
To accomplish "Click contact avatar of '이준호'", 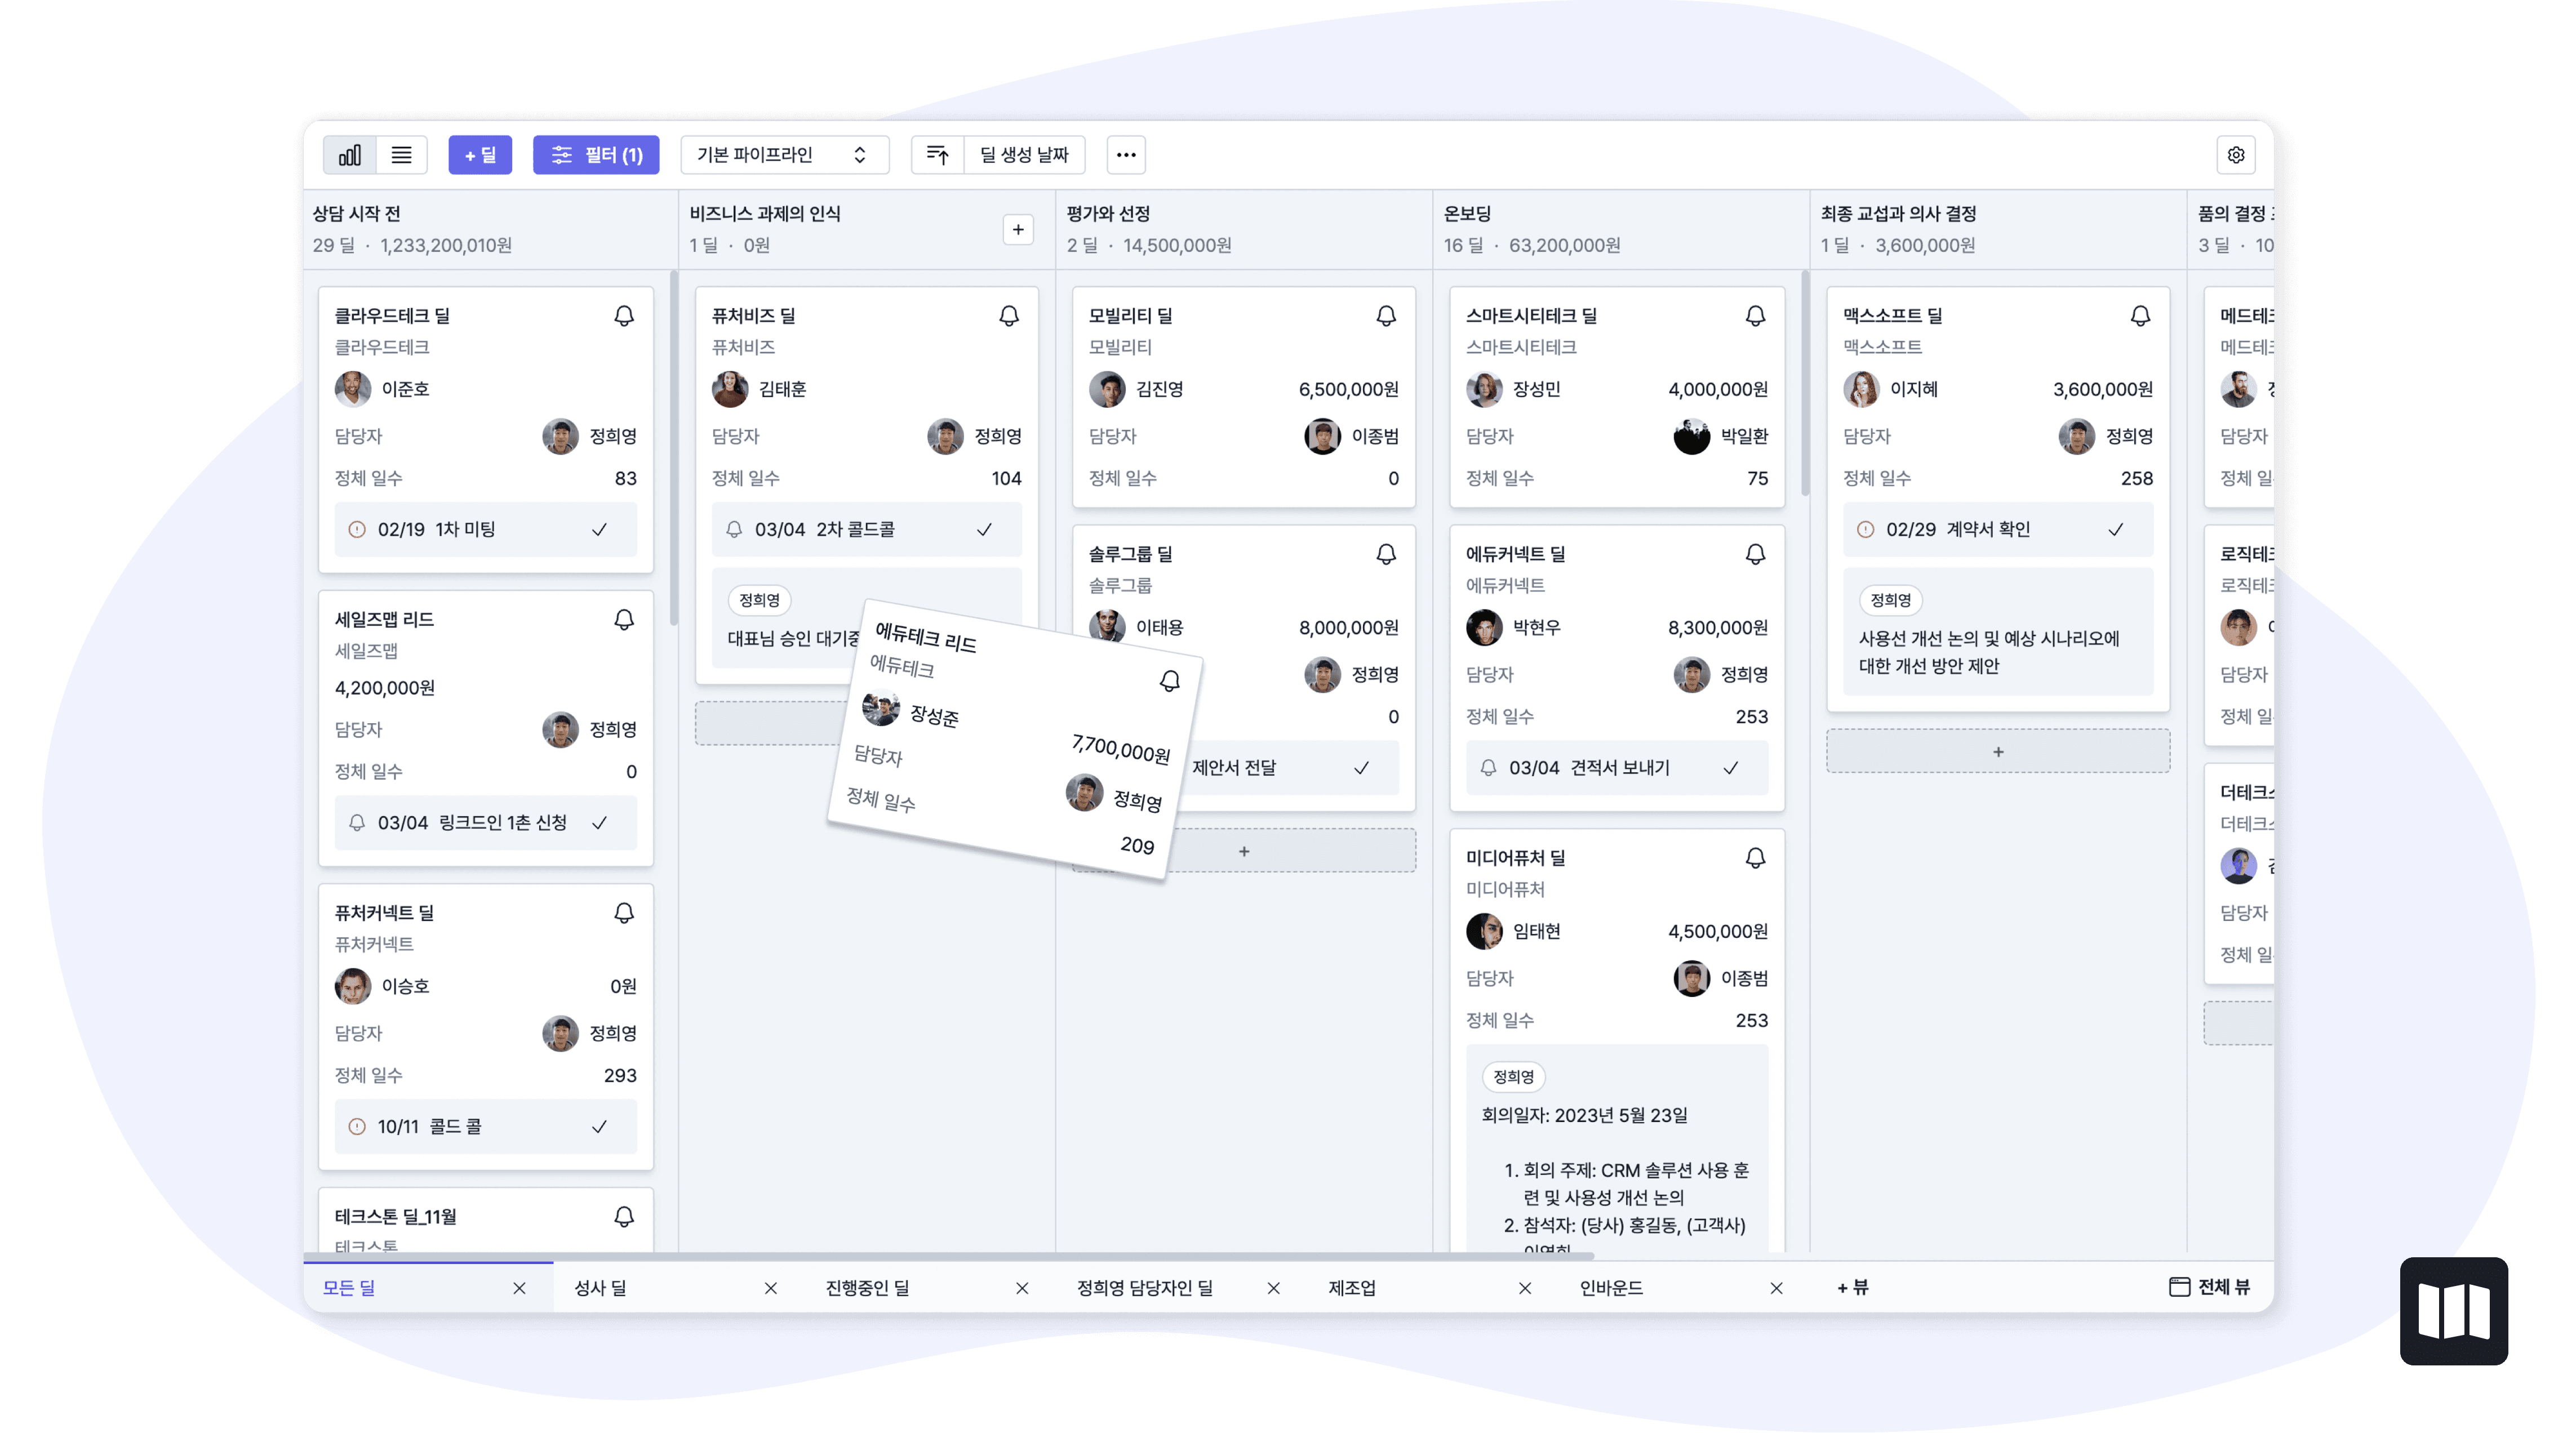I will pyautogui.click(x=353, y=389).
